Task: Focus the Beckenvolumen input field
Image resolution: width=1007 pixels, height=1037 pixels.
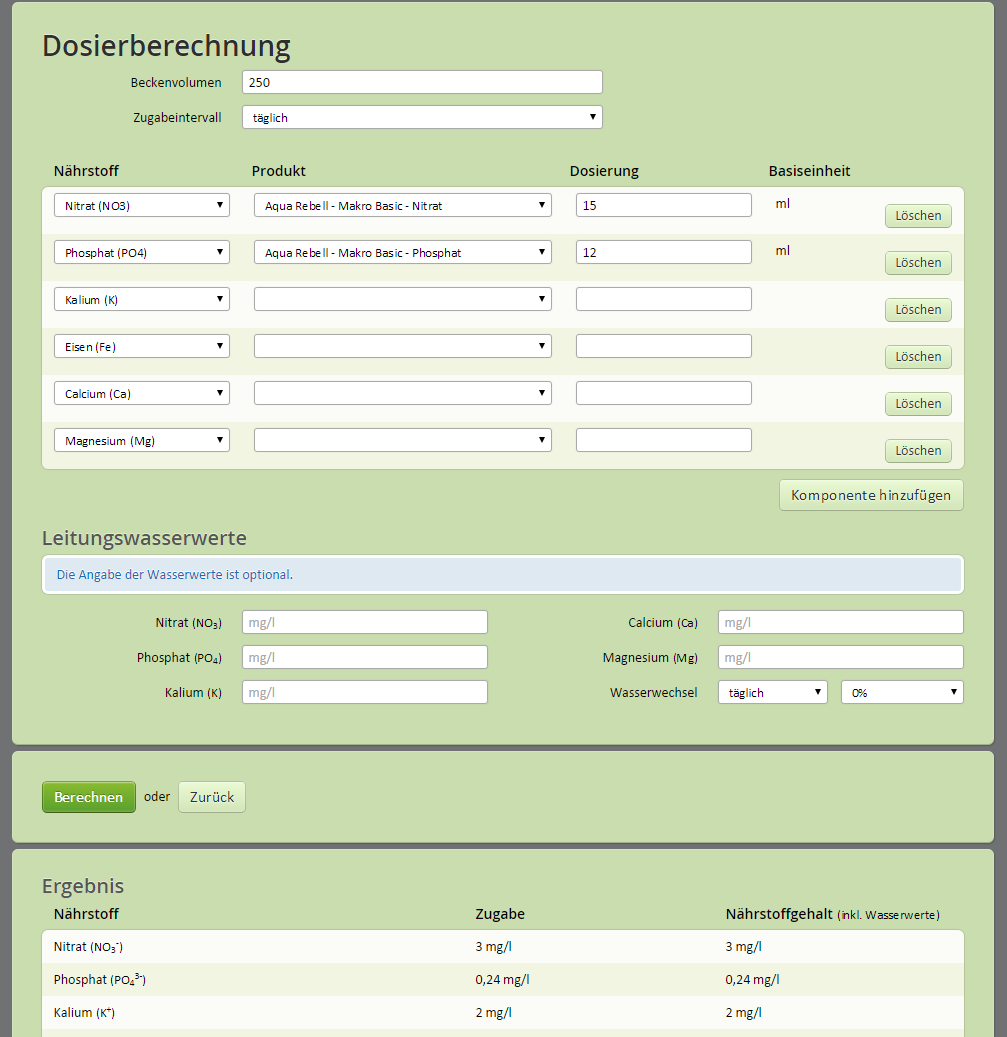Action: 422,82
